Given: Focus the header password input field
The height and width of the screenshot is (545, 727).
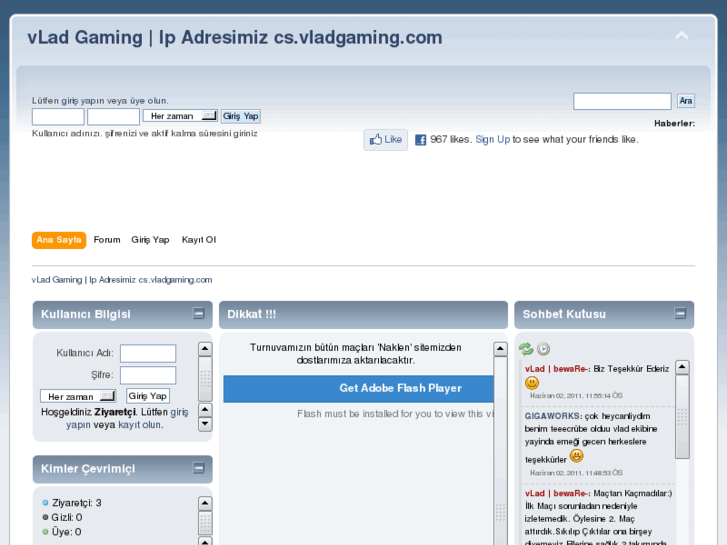Looking at the screenshot, I should [x=114, y=117].
